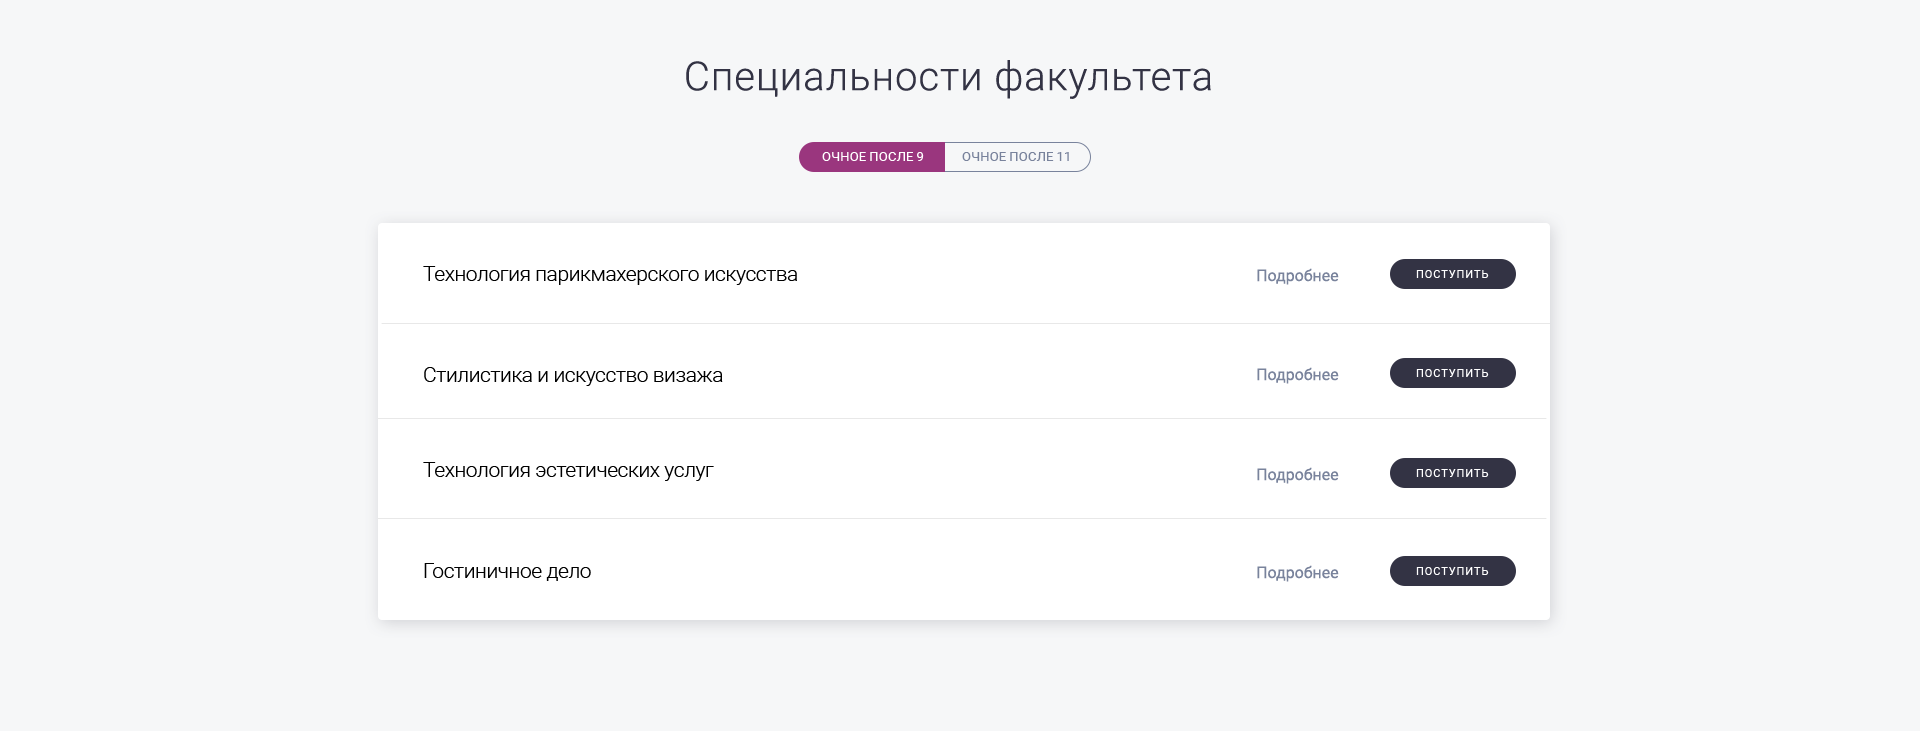Click Поступить next to Гостиничное дело
1920x731 pixels.
(1452, 571)
